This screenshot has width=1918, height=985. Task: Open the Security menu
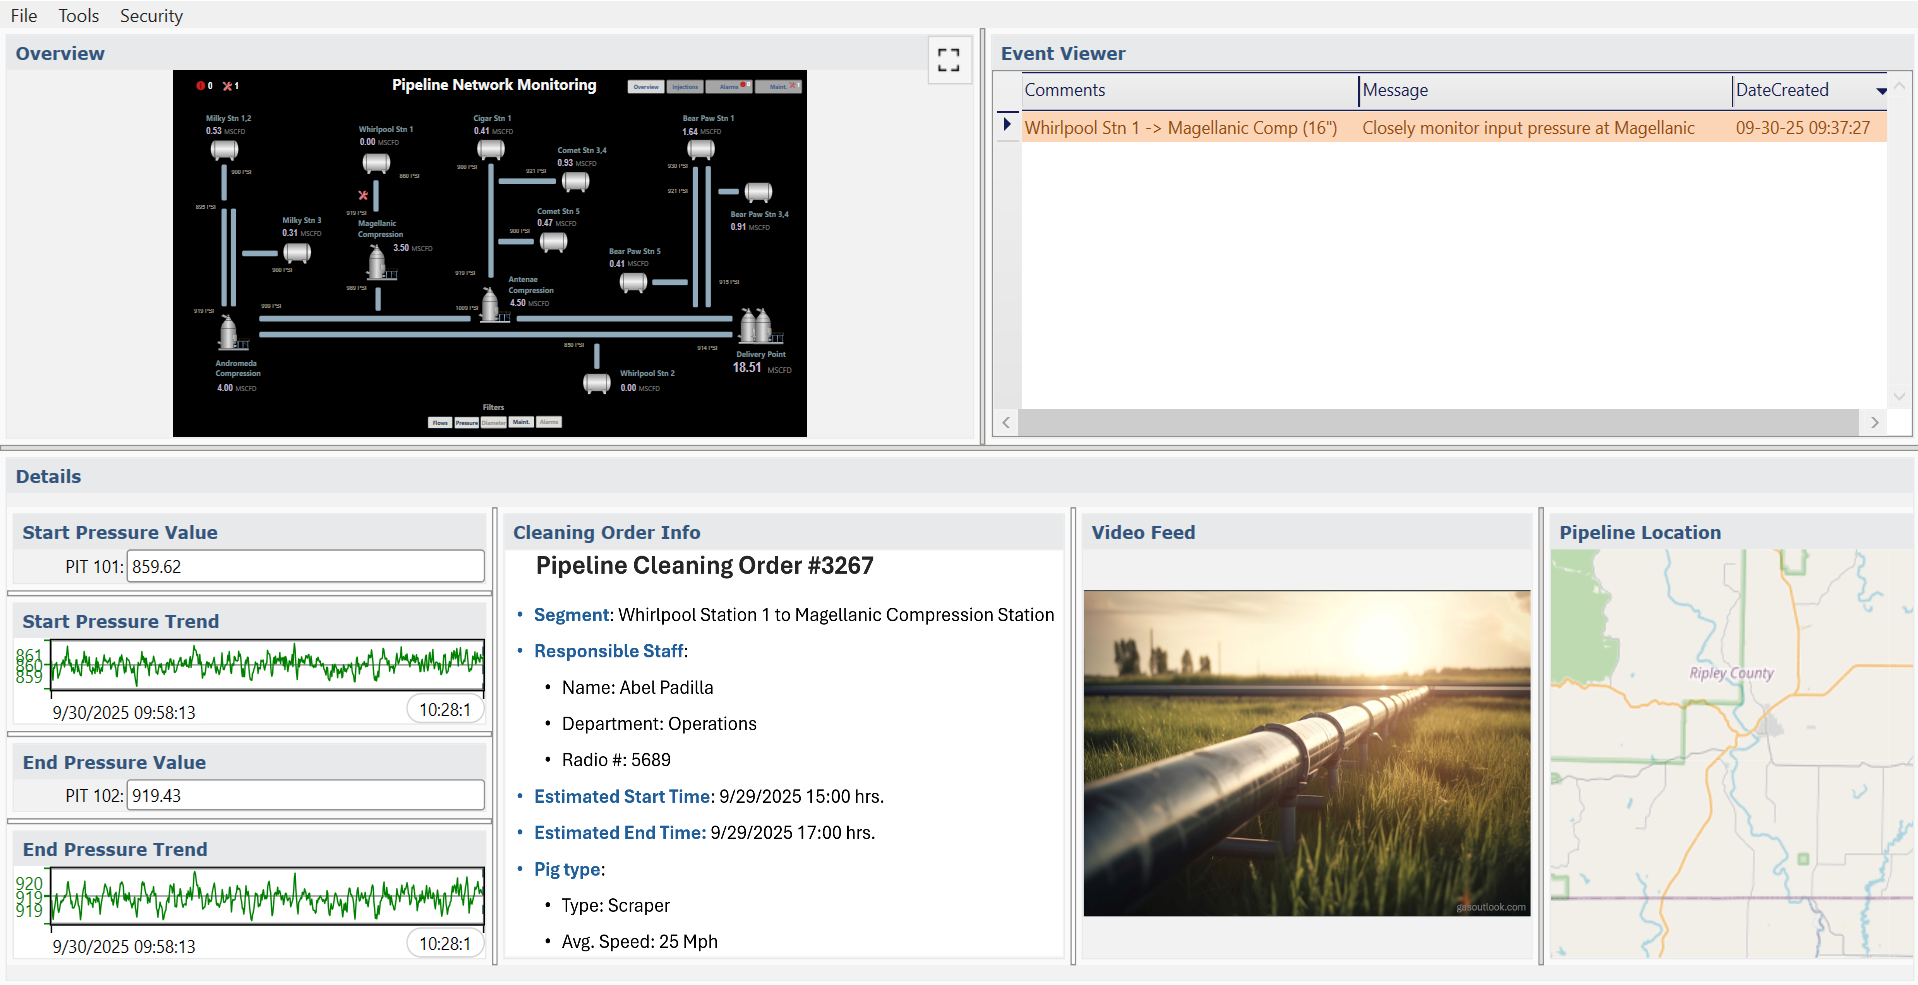pos(151,16)
